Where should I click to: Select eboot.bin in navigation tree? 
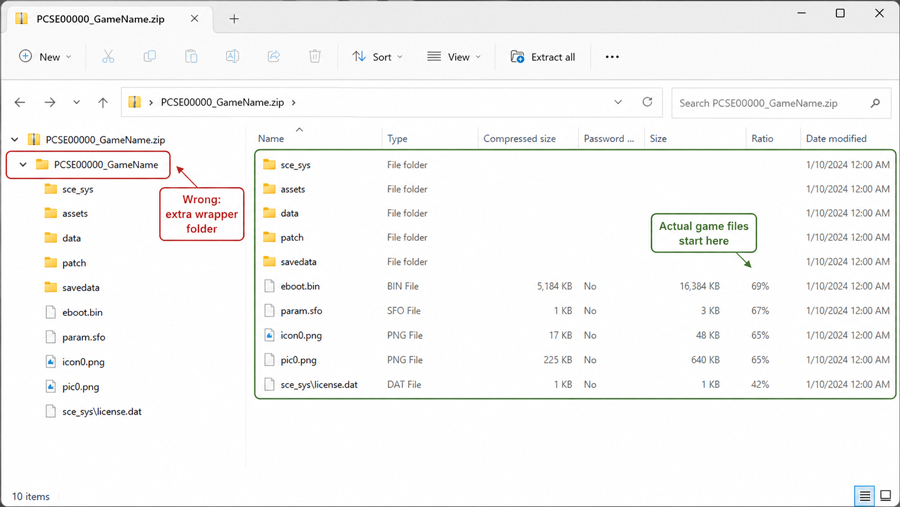pos(74,312)
